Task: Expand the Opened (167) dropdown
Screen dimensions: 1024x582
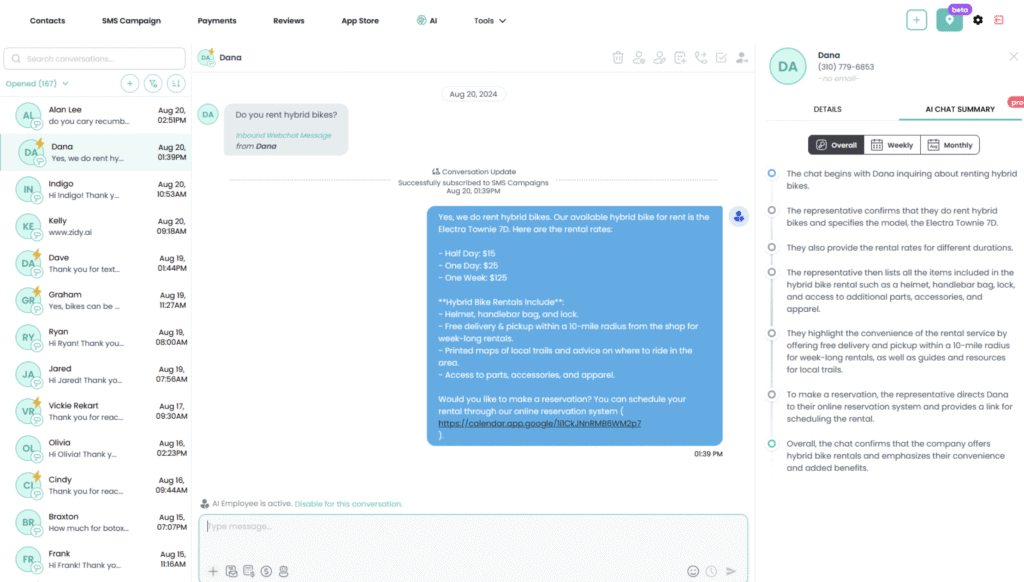Action: pyautogui.click(x=37, y=84)
